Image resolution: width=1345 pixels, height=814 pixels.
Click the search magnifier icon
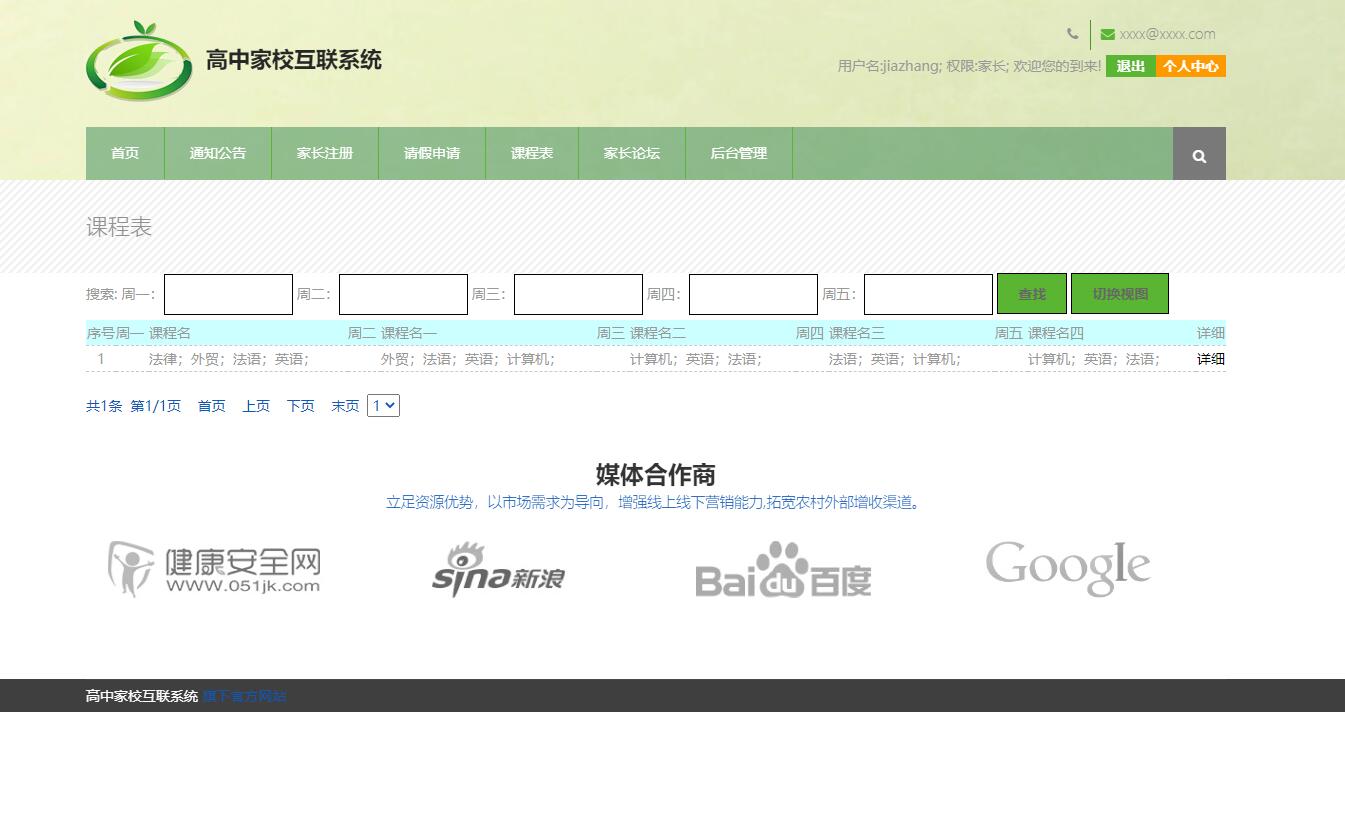(1198, 153)
